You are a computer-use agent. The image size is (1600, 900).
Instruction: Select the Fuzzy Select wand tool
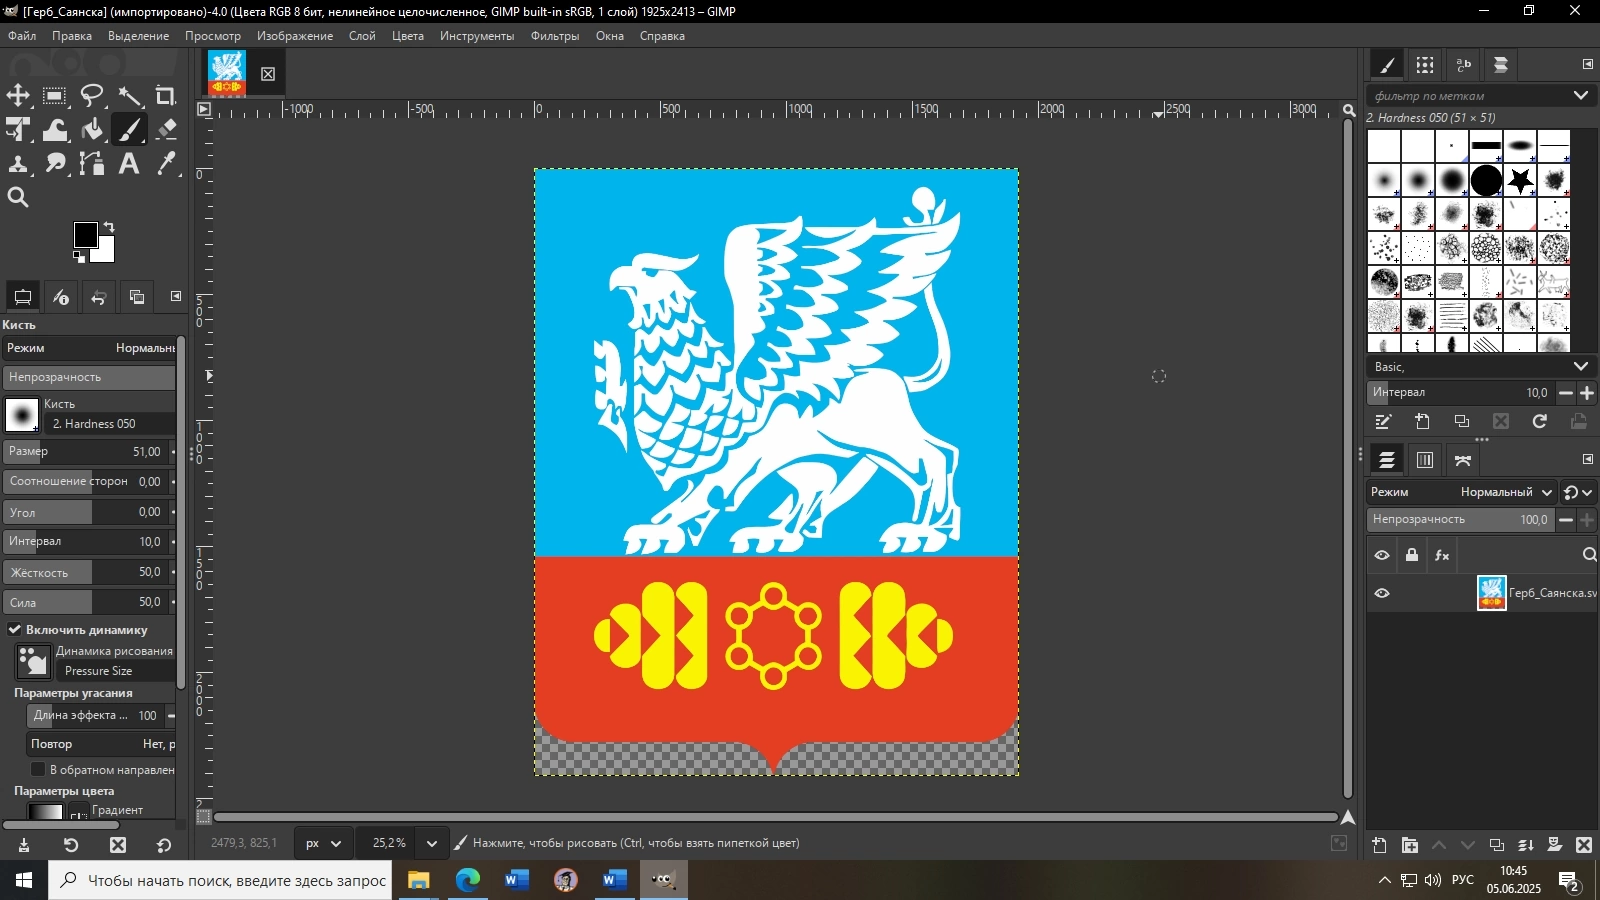pyautogui.click(x=130, y=96)
